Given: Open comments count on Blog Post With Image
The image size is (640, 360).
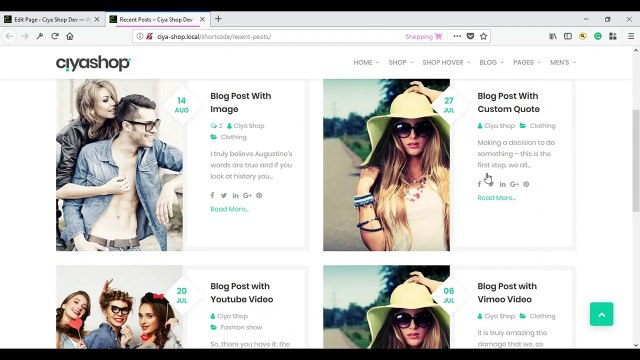Looking at the screenshot, I should point(216,126).
